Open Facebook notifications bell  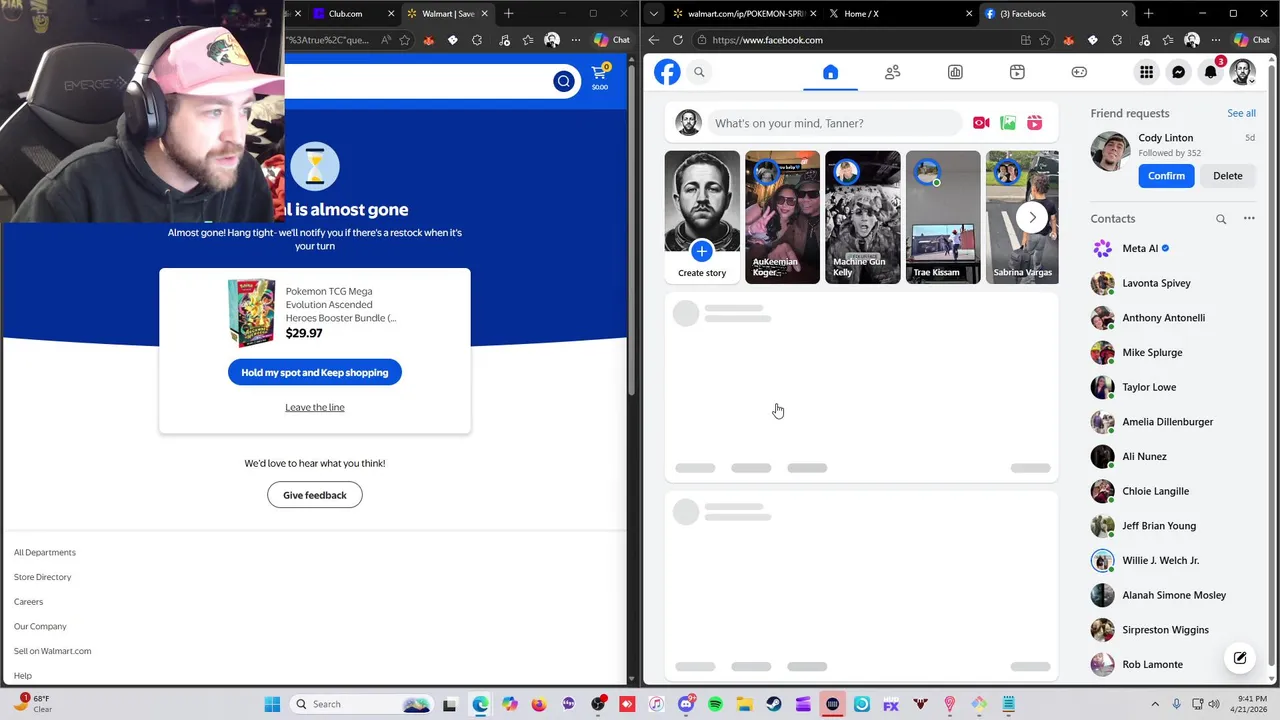coord(1211,72)
